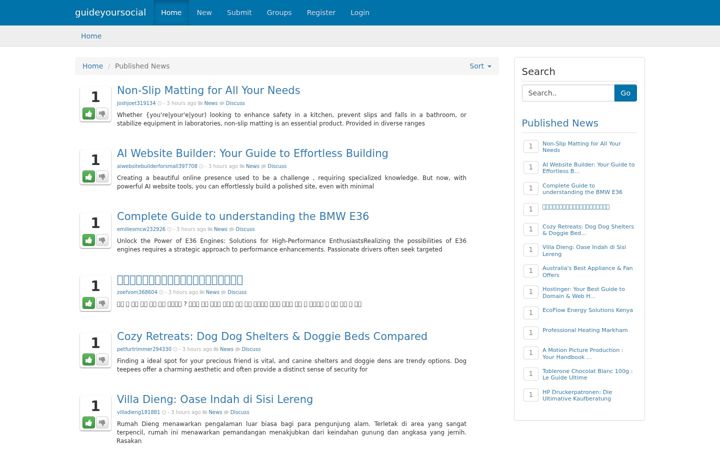
Task: Go to the Submit page
Action: [239, 12]
